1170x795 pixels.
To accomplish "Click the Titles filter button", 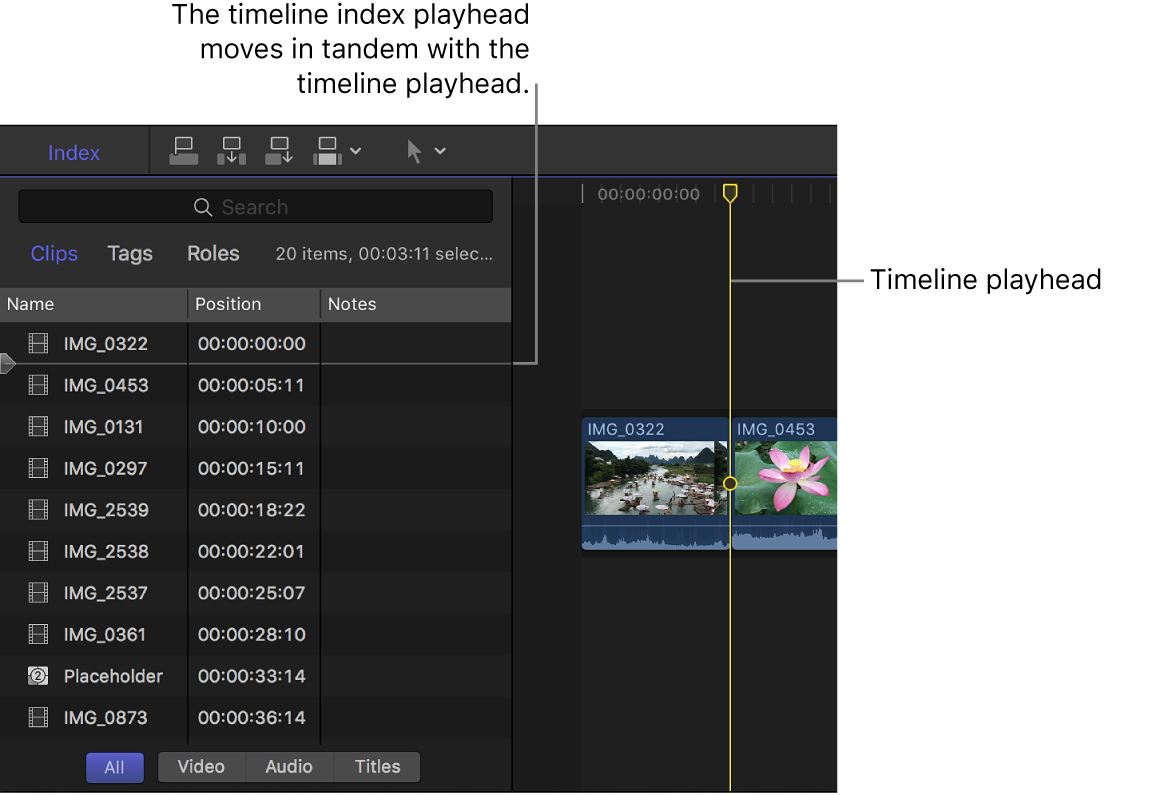I will pos(376,767).
